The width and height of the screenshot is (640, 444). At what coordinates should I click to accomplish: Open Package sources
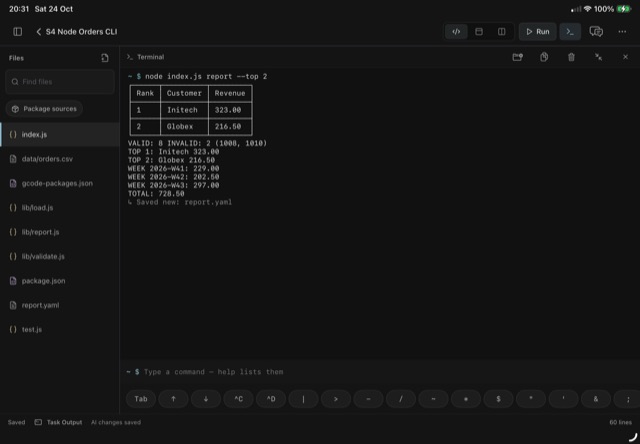pyautogui.click(x=44, y=109)
